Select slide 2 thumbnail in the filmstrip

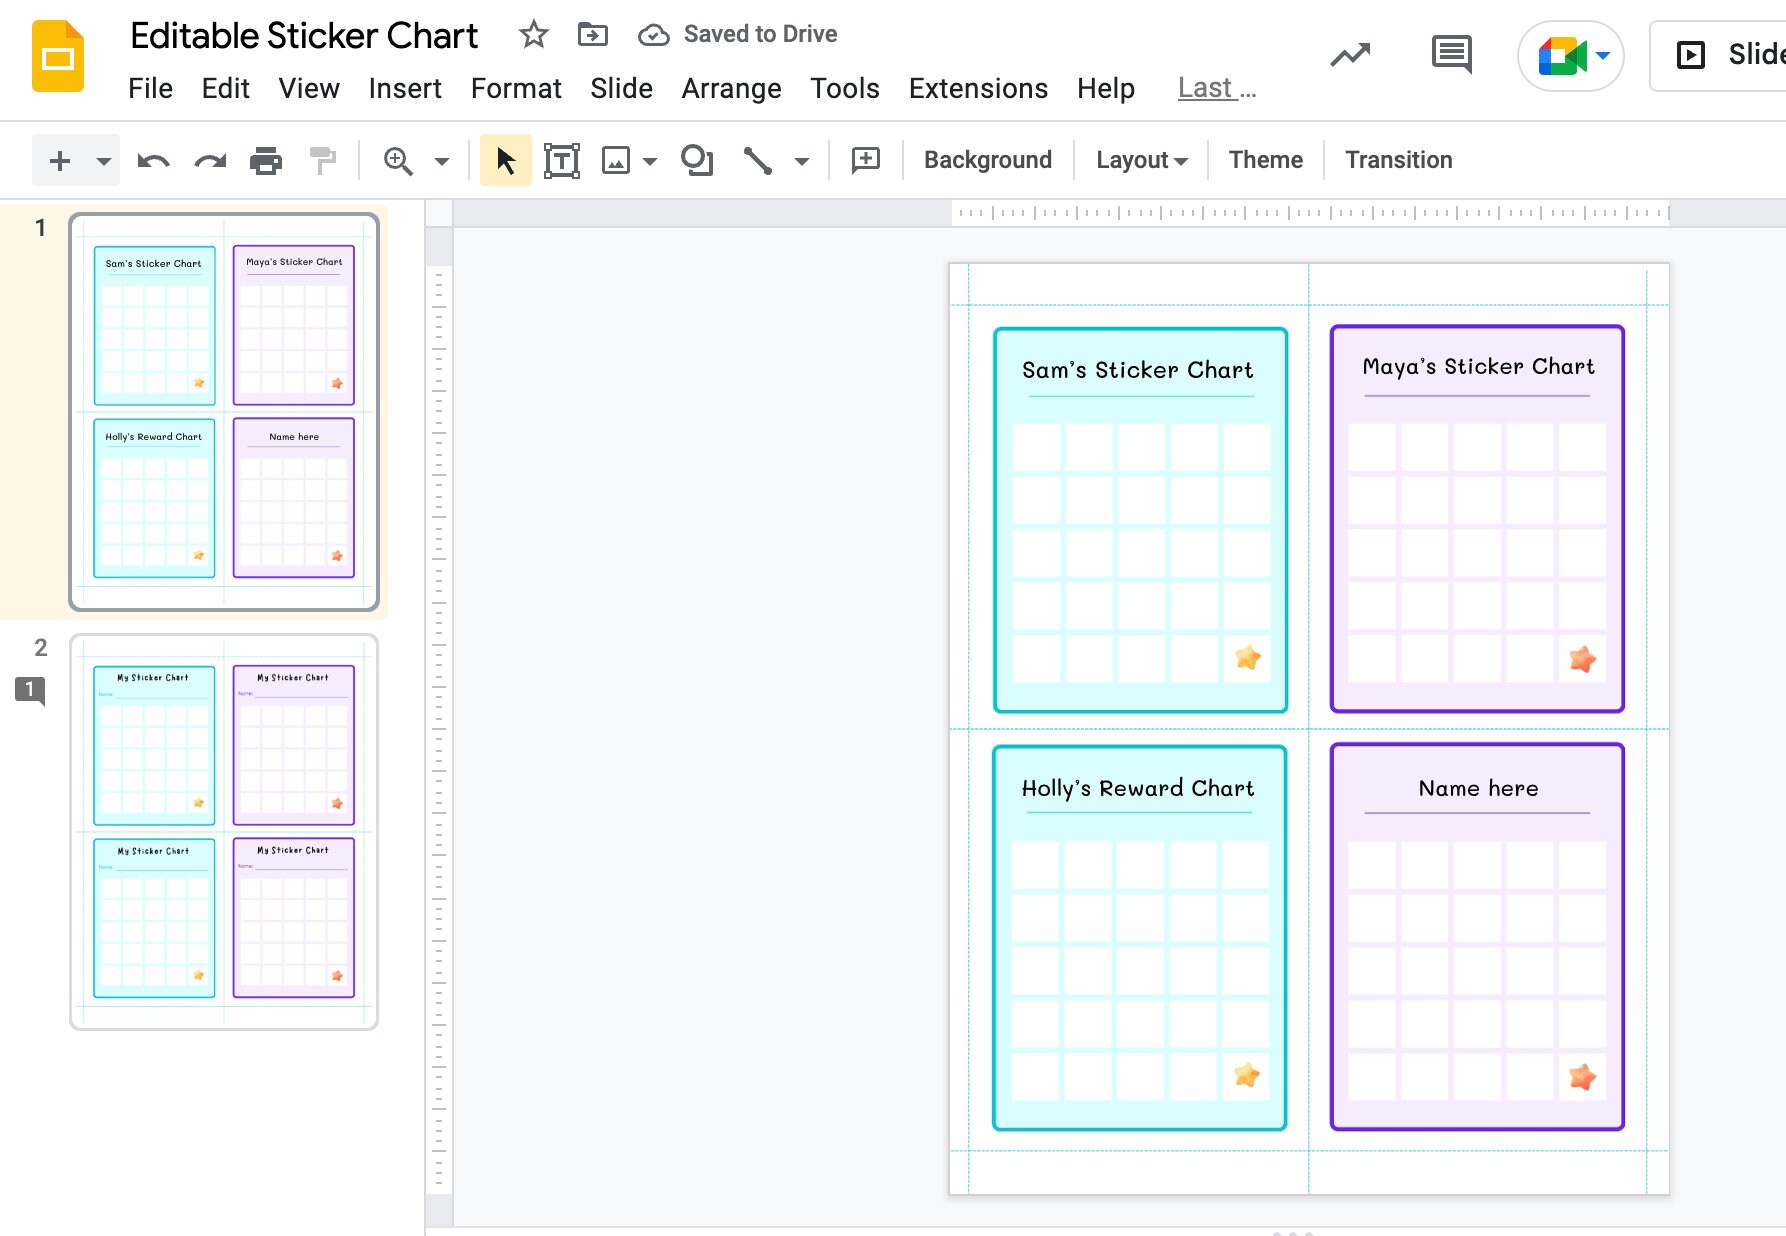(222, 830)
